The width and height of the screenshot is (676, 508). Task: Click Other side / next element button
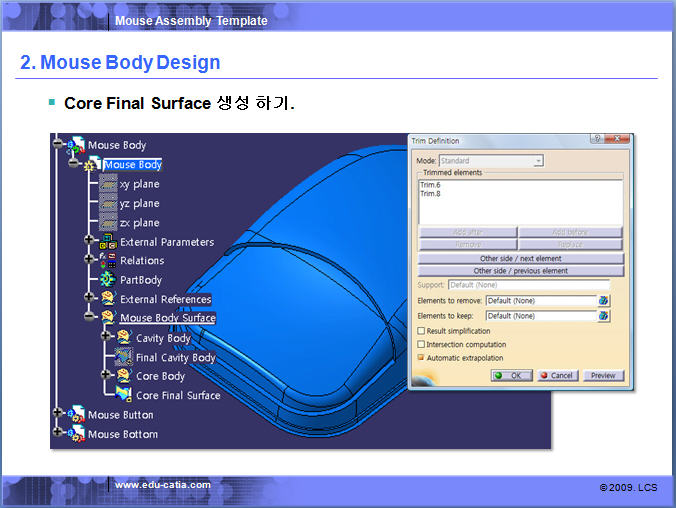pos(520,258)
